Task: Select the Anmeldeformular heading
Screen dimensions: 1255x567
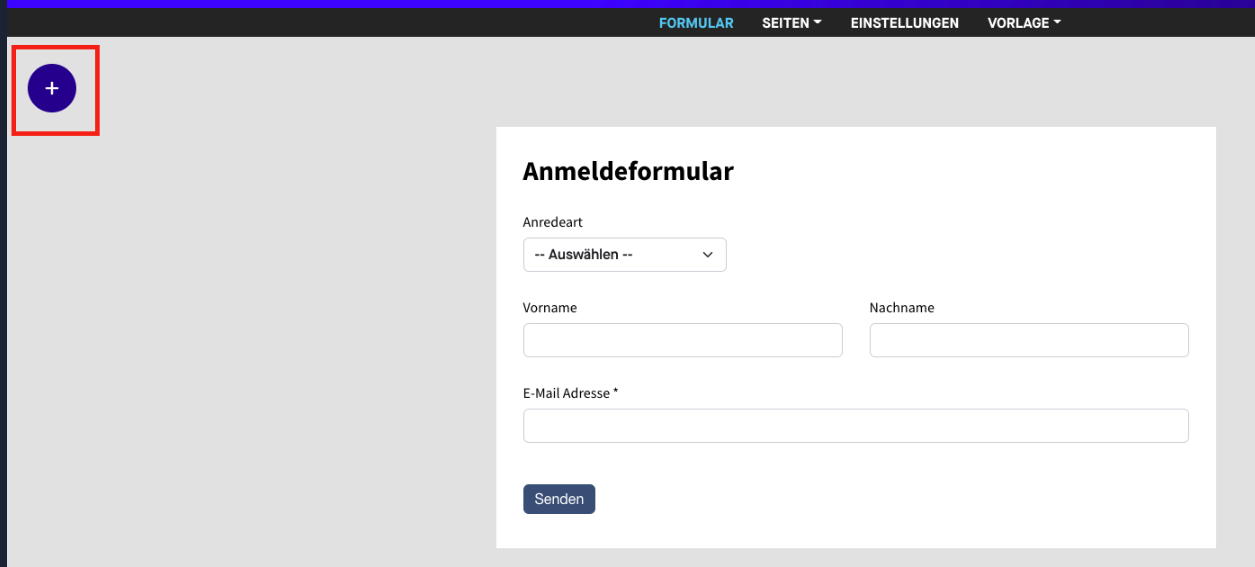Action: (x=628, y=171)
